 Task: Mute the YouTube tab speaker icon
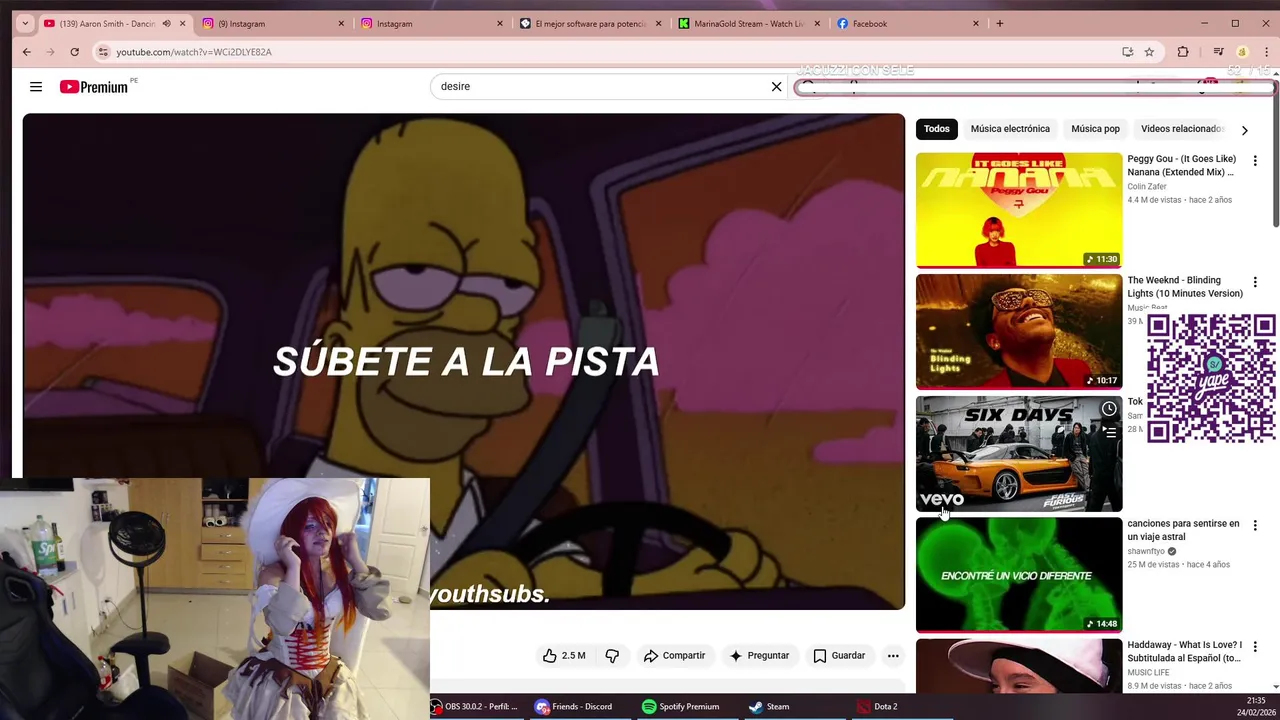point(166,23)
